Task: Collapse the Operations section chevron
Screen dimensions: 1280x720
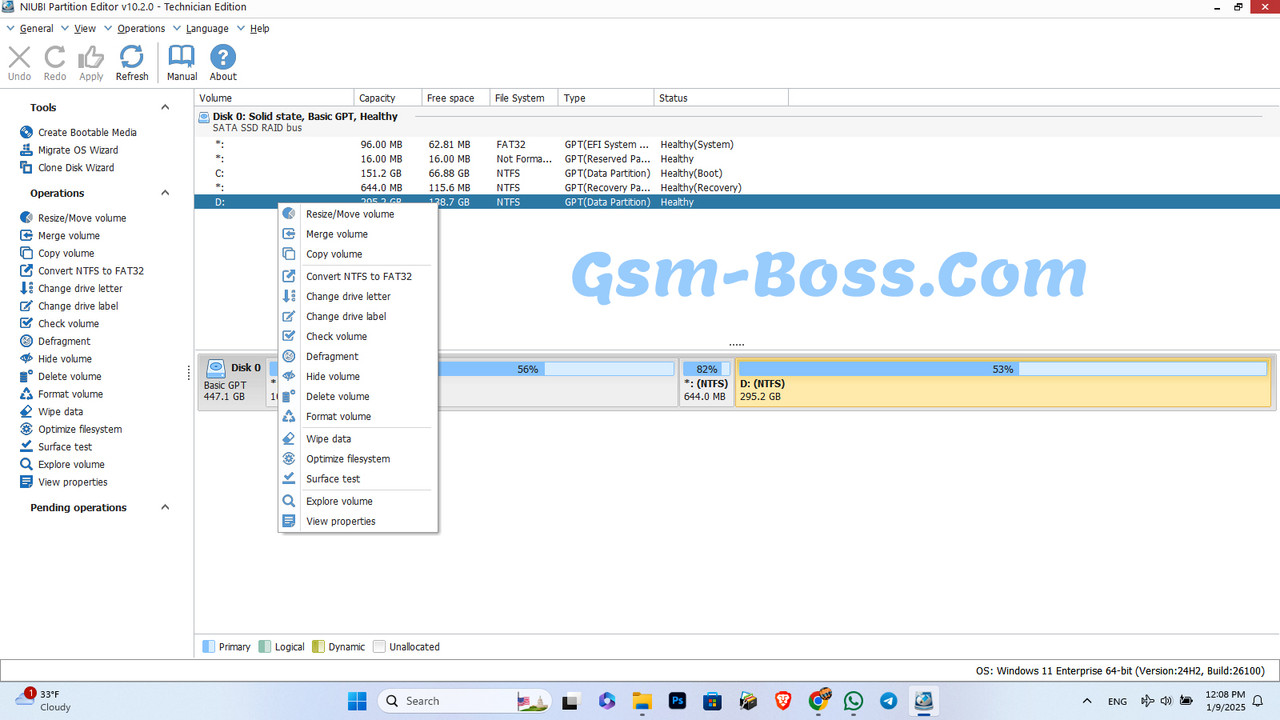Action: point(165,193)
